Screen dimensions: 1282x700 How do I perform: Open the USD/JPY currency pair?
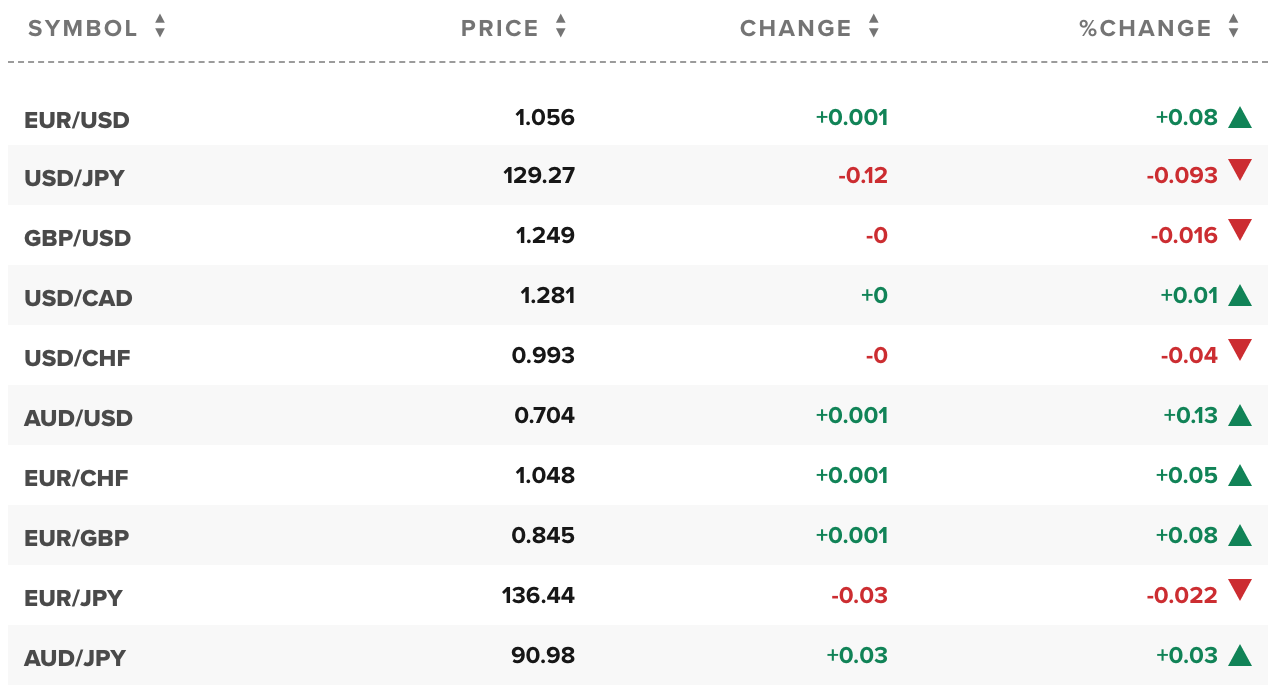pos(74,179)
